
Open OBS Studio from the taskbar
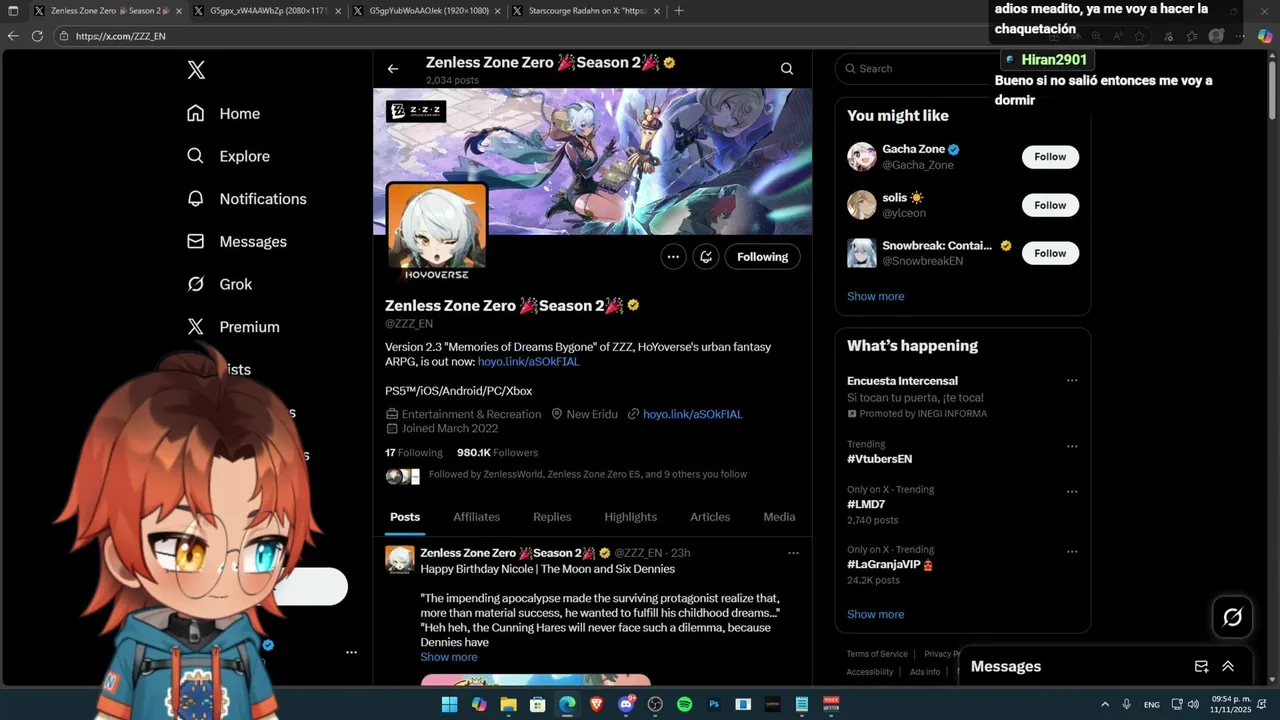655,704
